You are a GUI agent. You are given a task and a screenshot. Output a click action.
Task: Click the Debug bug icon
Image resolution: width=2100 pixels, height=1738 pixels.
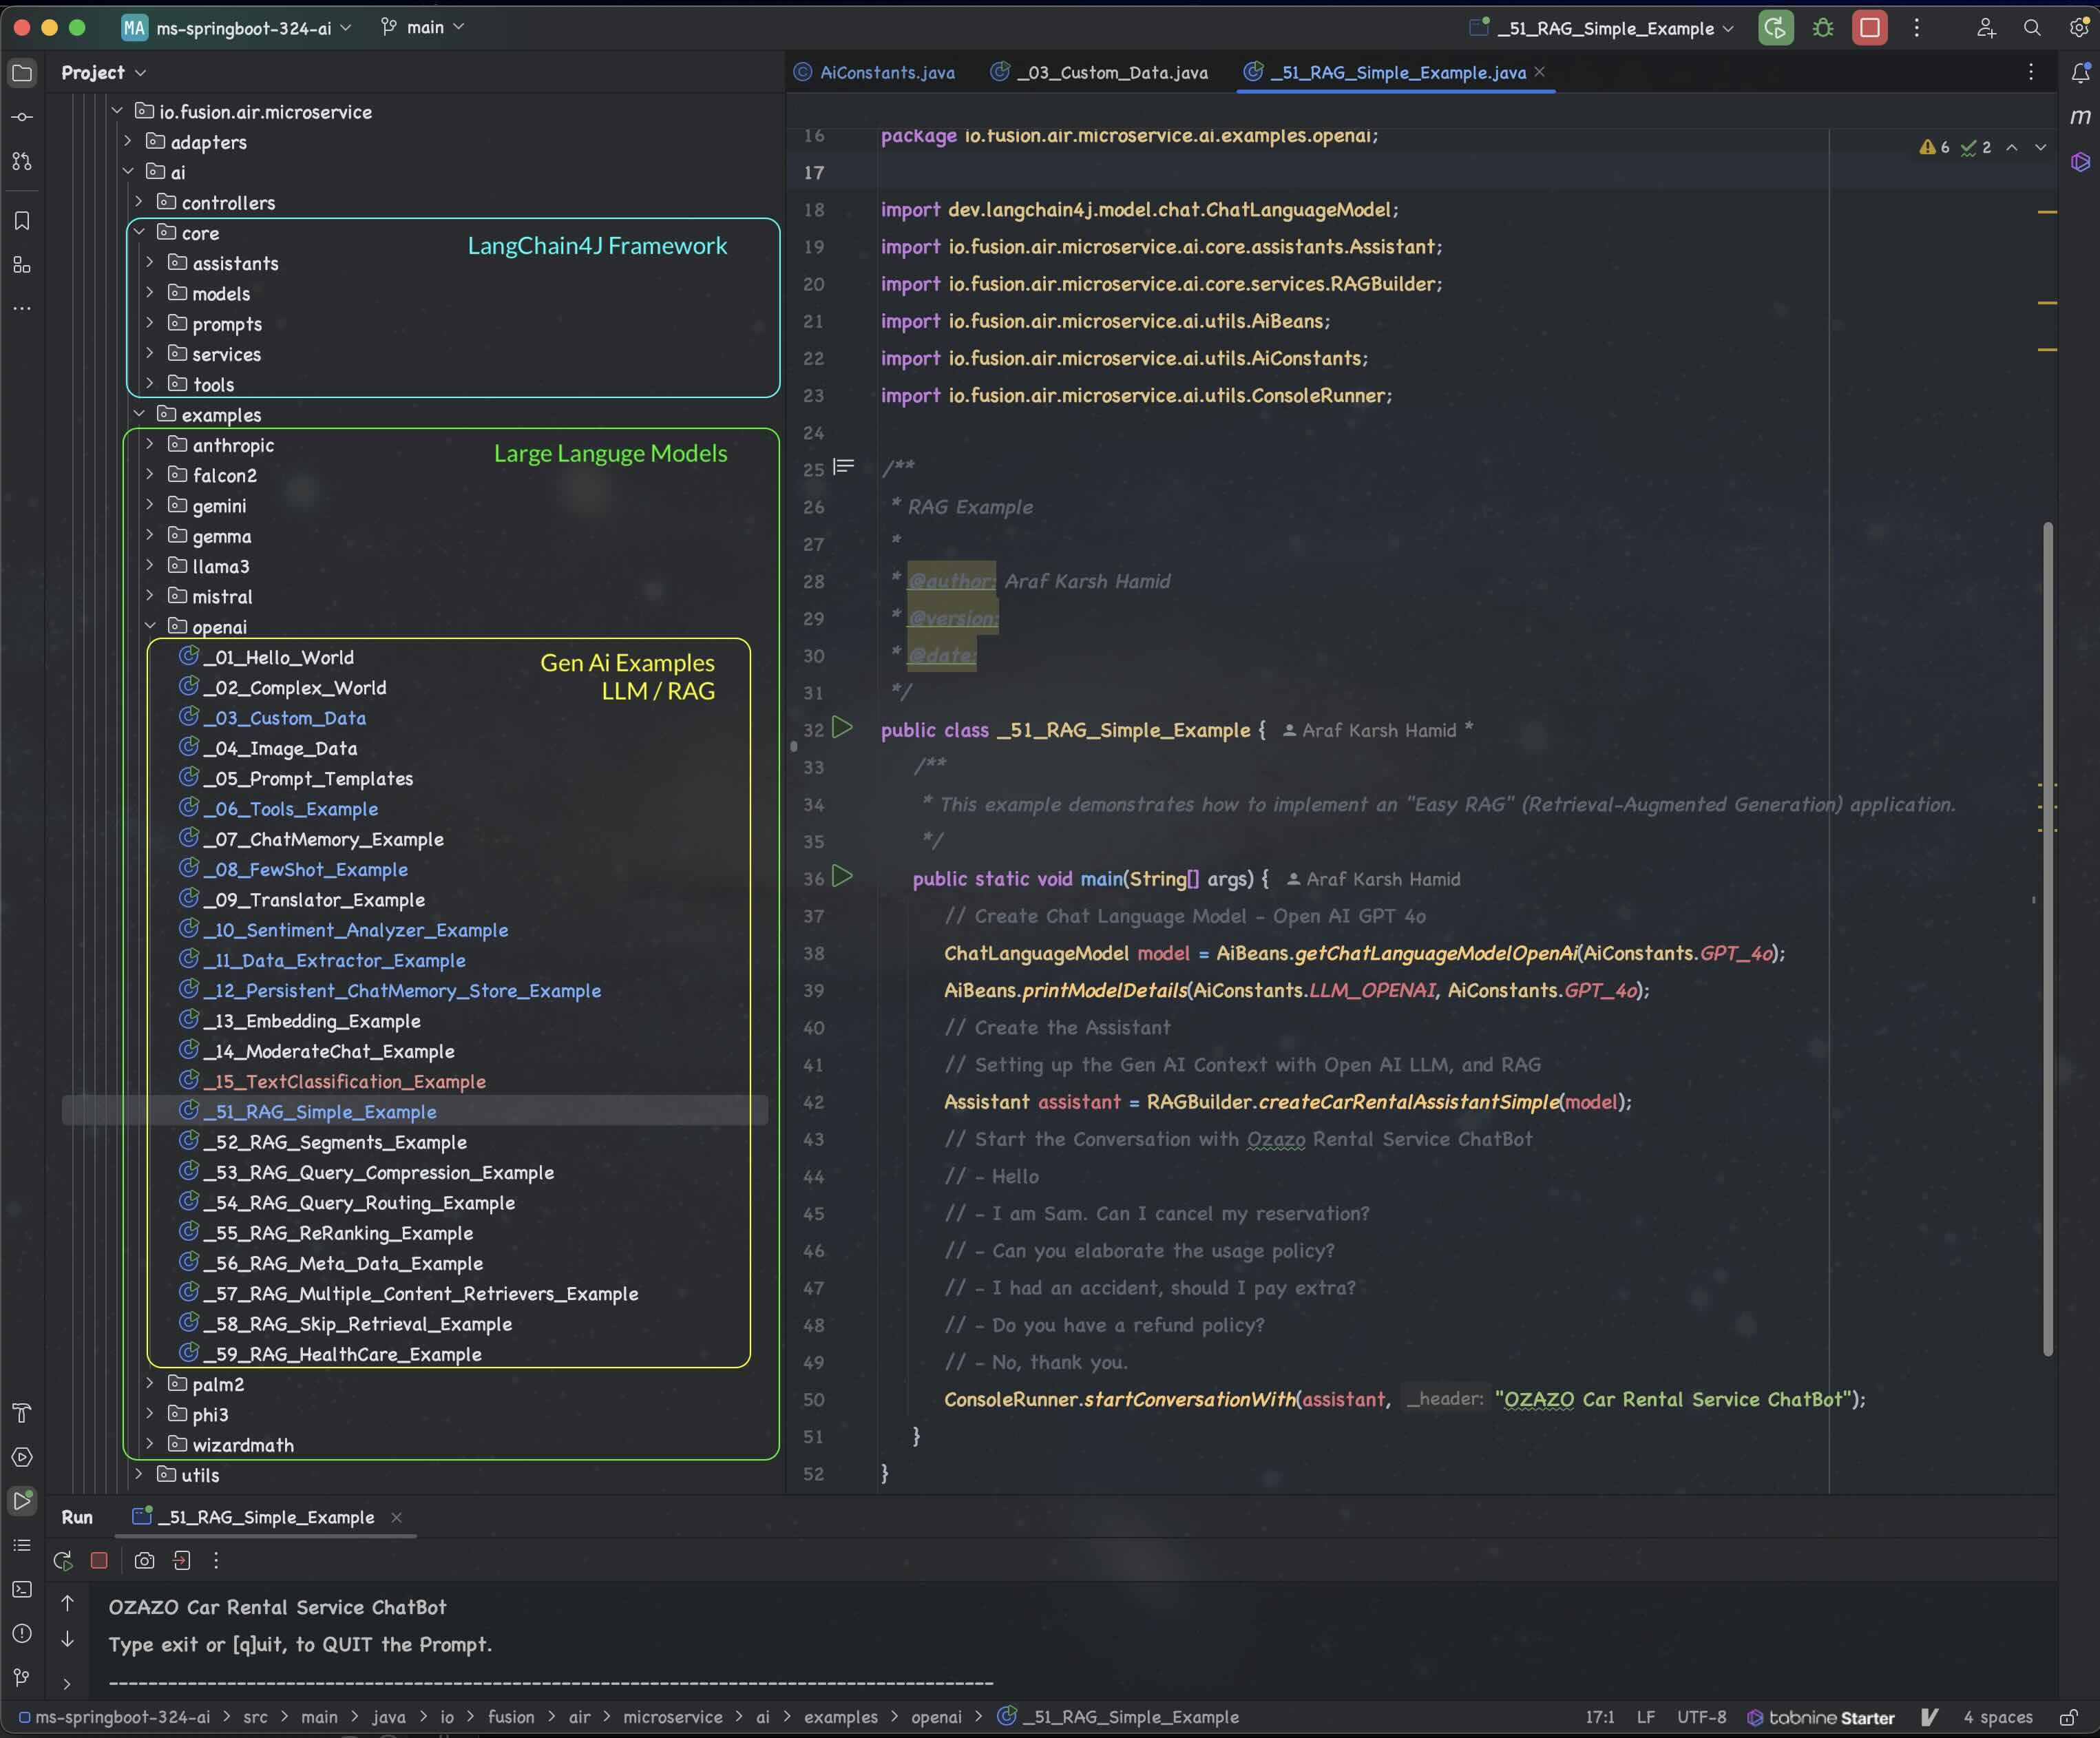[x=1823, y=28]
